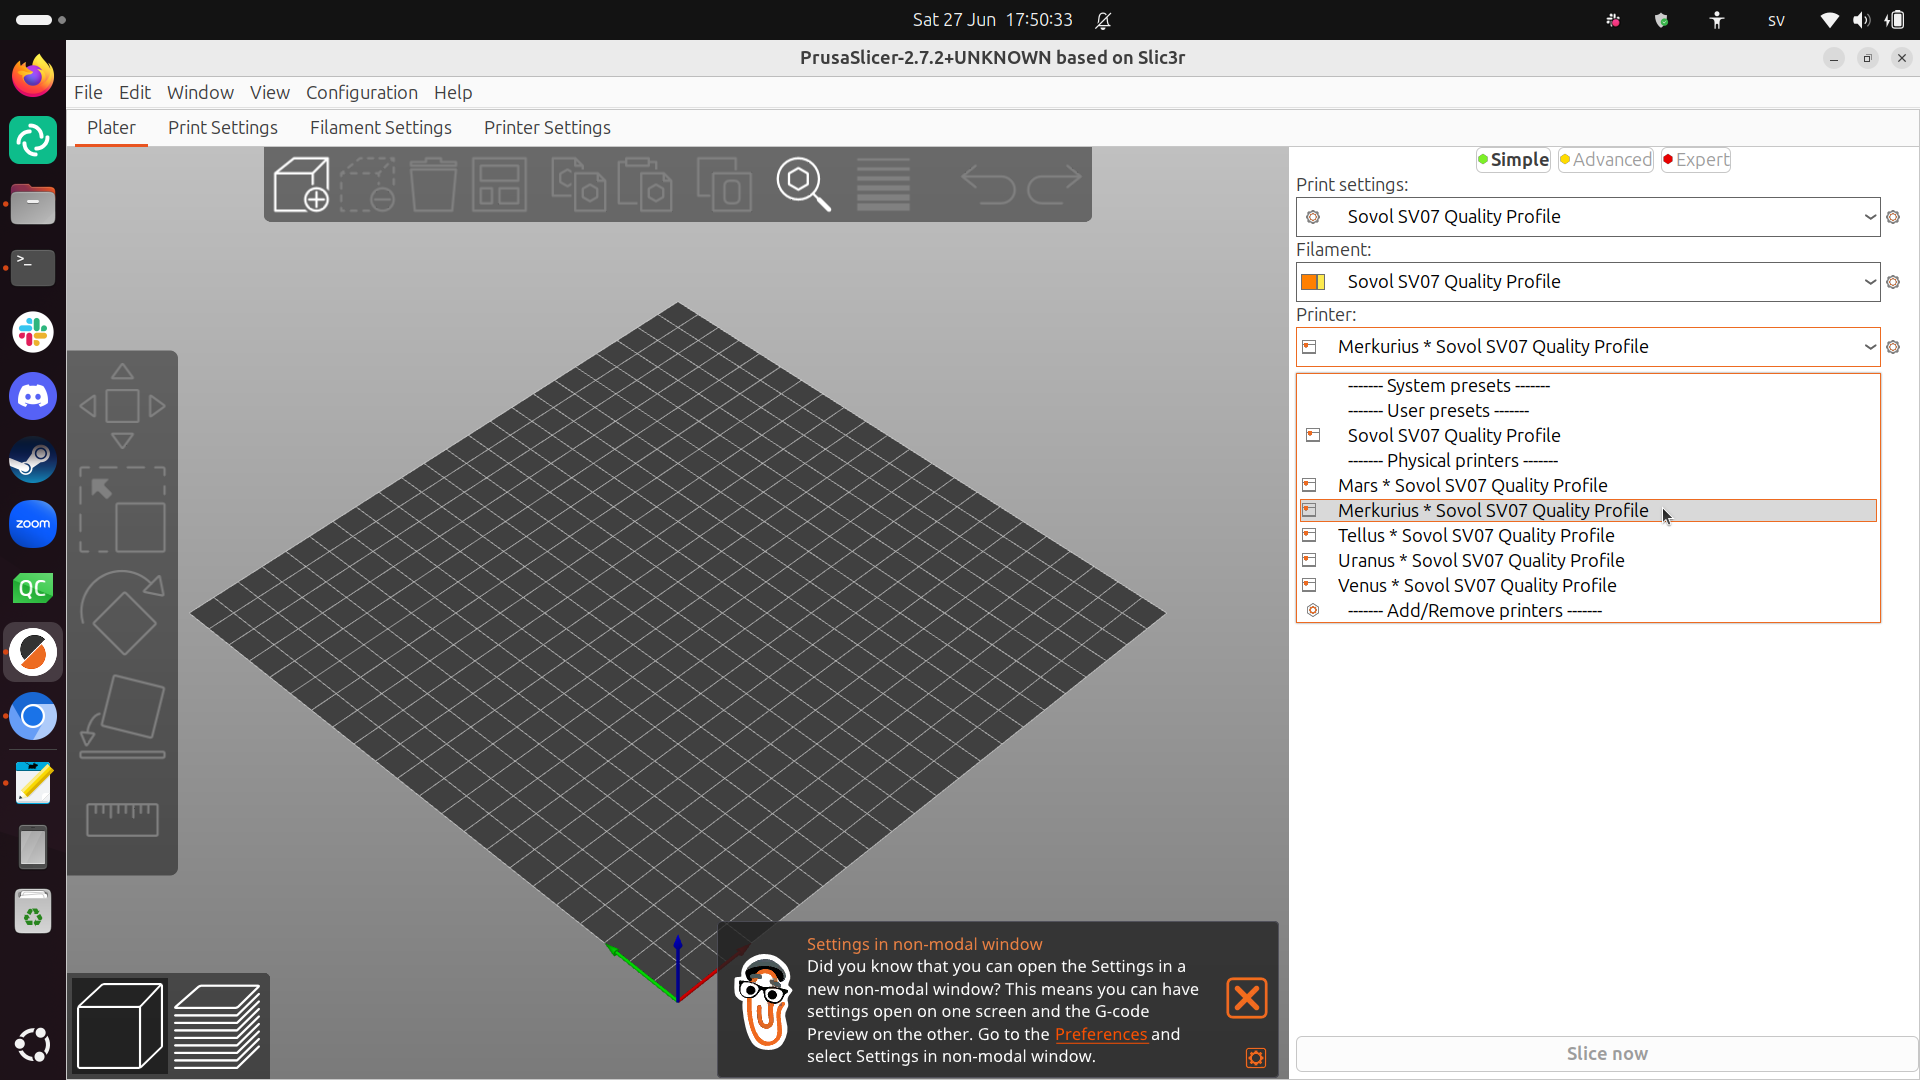Edit Print settings preset via gear icon

[x=1893, y=217]
